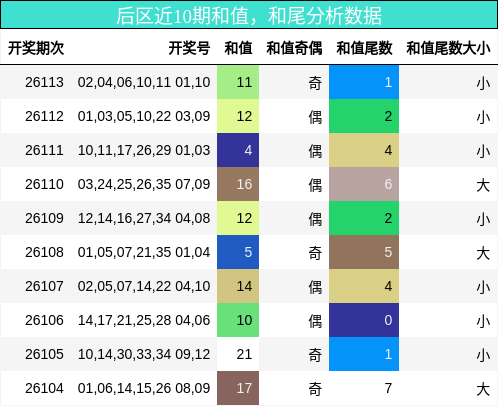This screenshot has height=406, width=498.
Task: Click 偶 parity in row 26110
Action: coord(315,185)
